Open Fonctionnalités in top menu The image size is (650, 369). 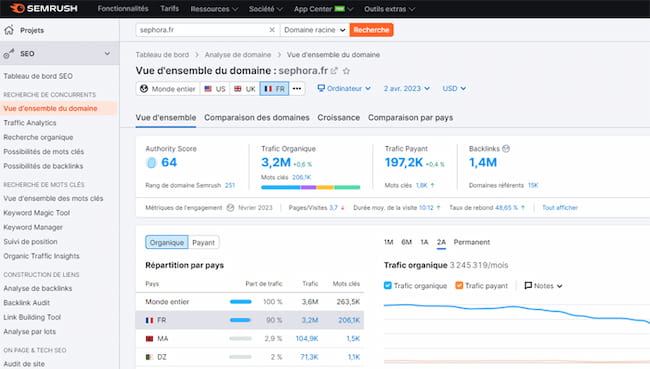123,9
